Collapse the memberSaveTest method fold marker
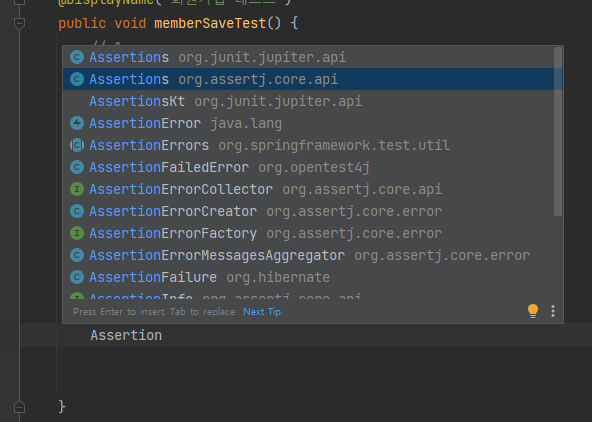This screenshot has height=422, width=592. click(x=19, y=24)
